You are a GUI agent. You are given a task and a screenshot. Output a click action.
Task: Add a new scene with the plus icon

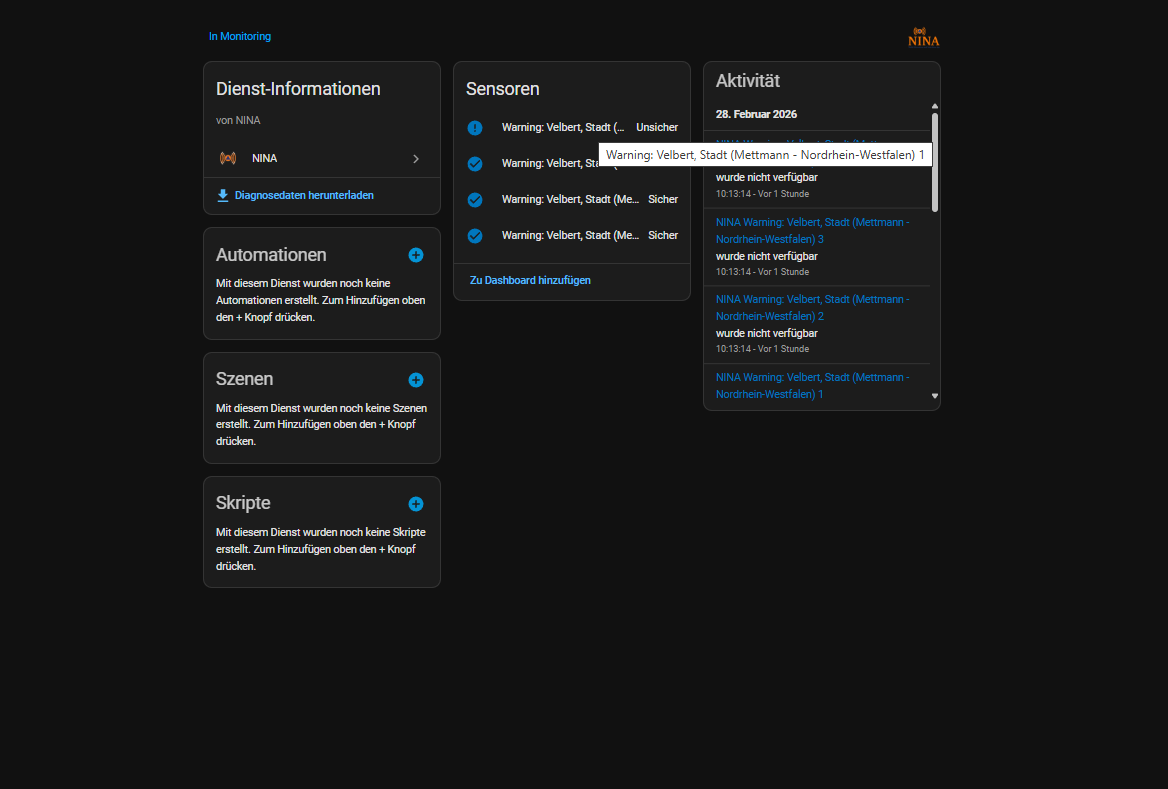416,380
